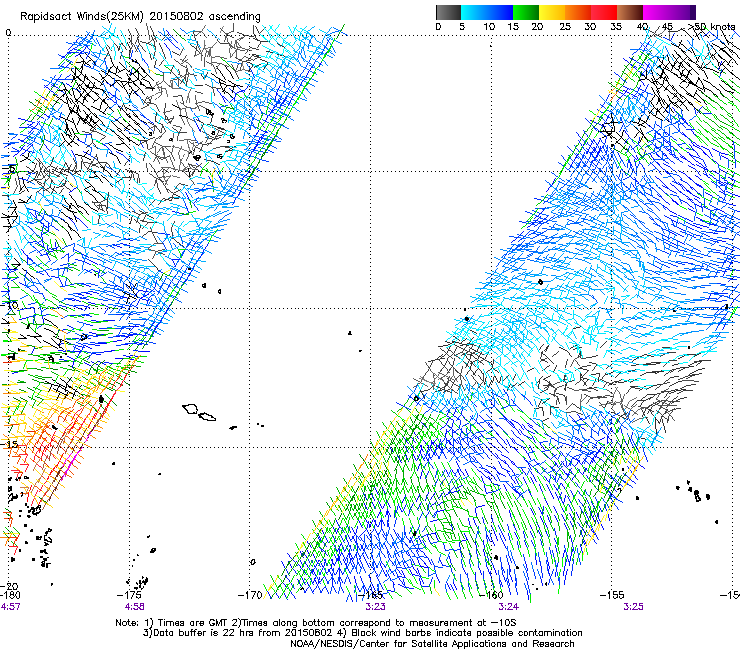Select the '25' label under the color scale

(565, 27)
